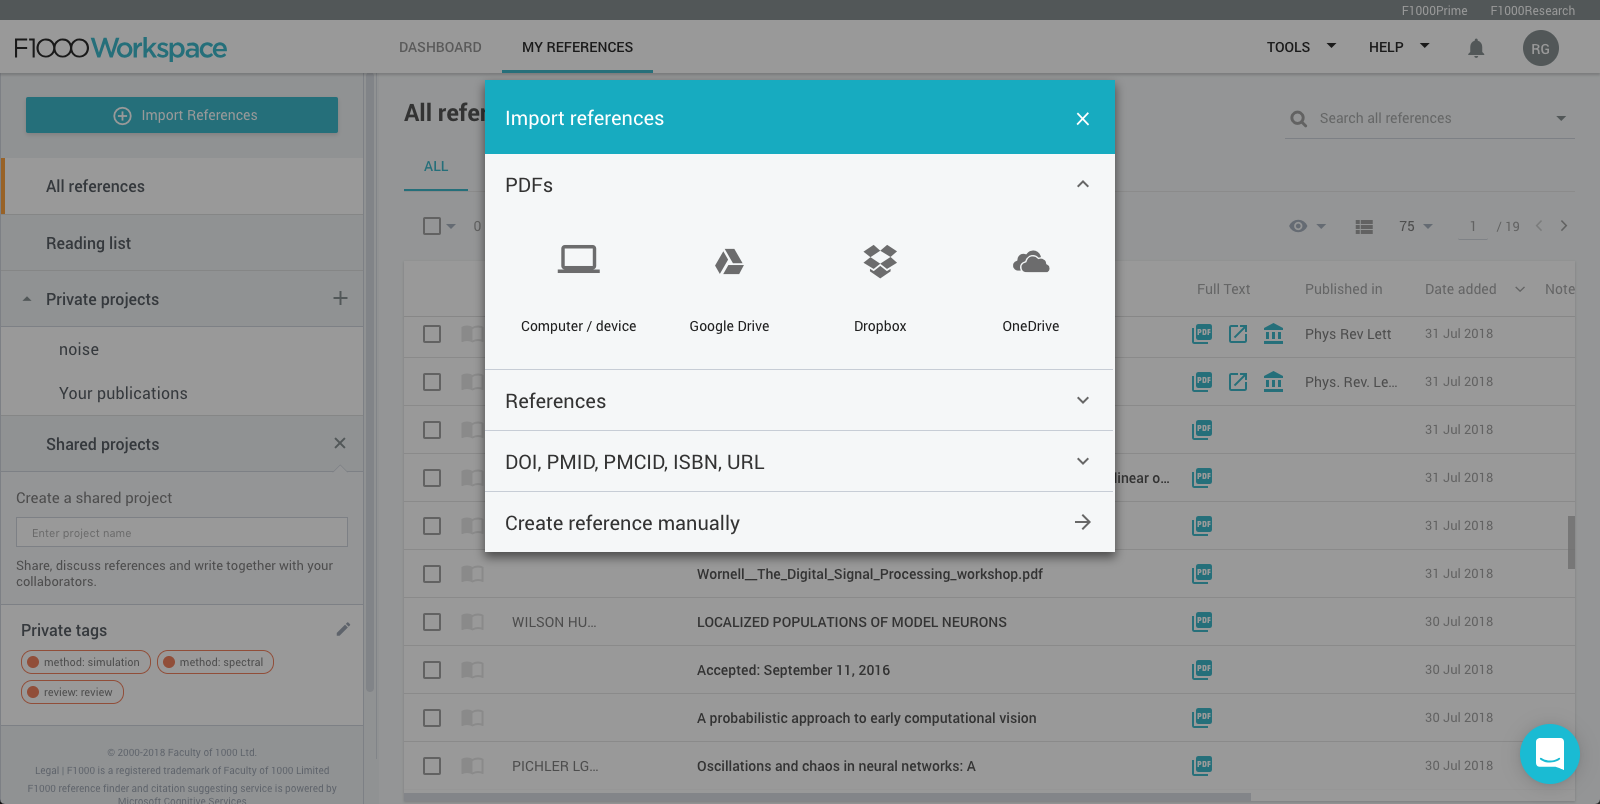Image resolution: width=1600 pixels, height=804 pixels.
Task: Collapse the Private projects tree
Action: (x=27, y=299)
